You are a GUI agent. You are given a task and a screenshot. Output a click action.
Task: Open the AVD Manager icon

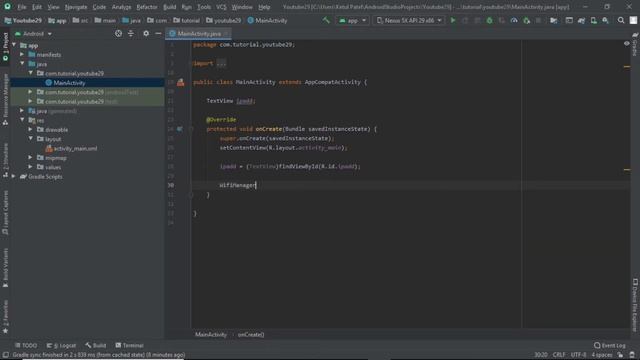[x=593, y=20]
